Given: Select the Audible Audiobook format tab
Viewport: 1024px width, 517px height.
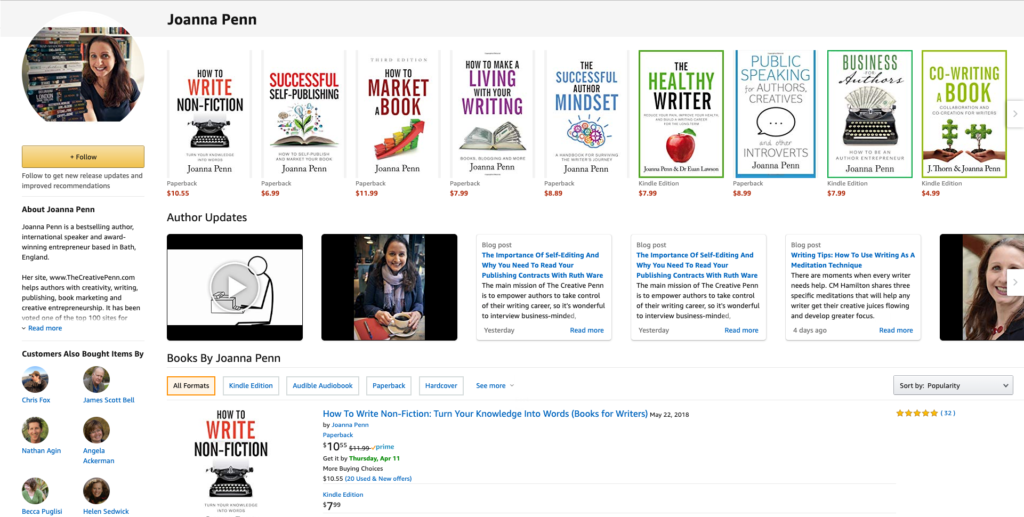Looking at the screenshot, I should [323, 386].
